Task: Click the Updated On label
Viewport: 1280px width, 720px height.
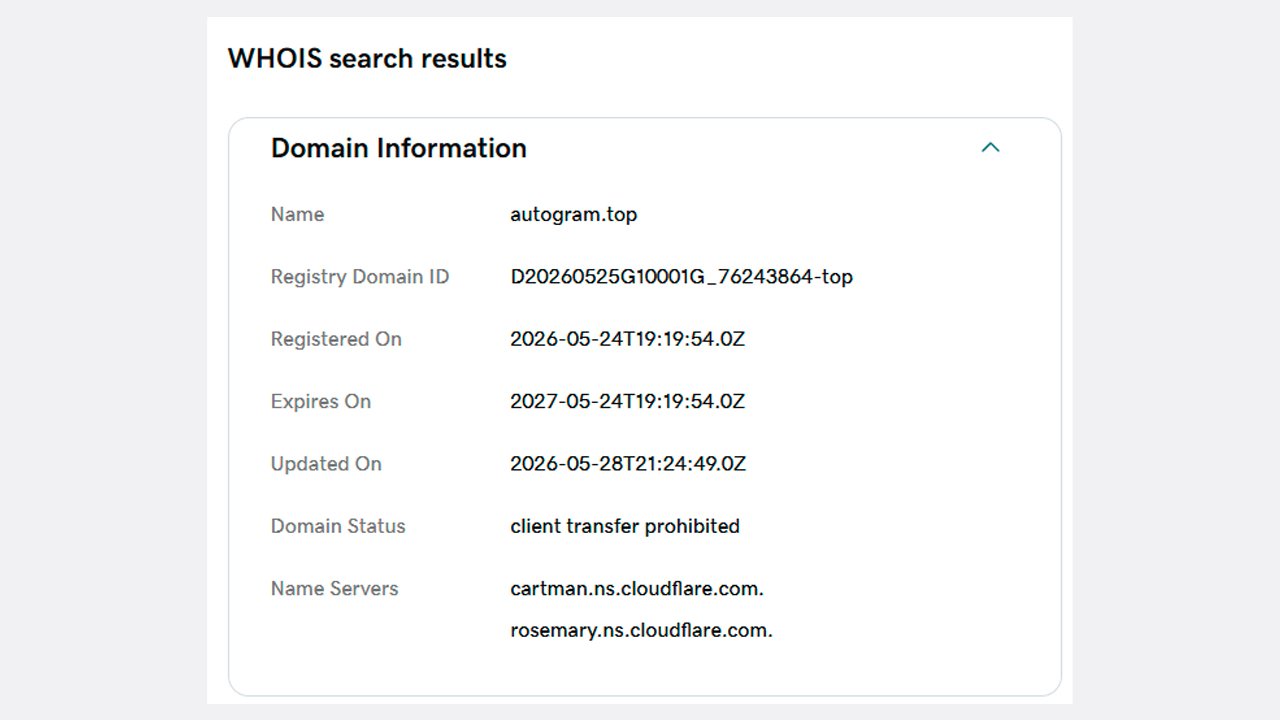Action: pyautogui.click(x=326, y=464)
